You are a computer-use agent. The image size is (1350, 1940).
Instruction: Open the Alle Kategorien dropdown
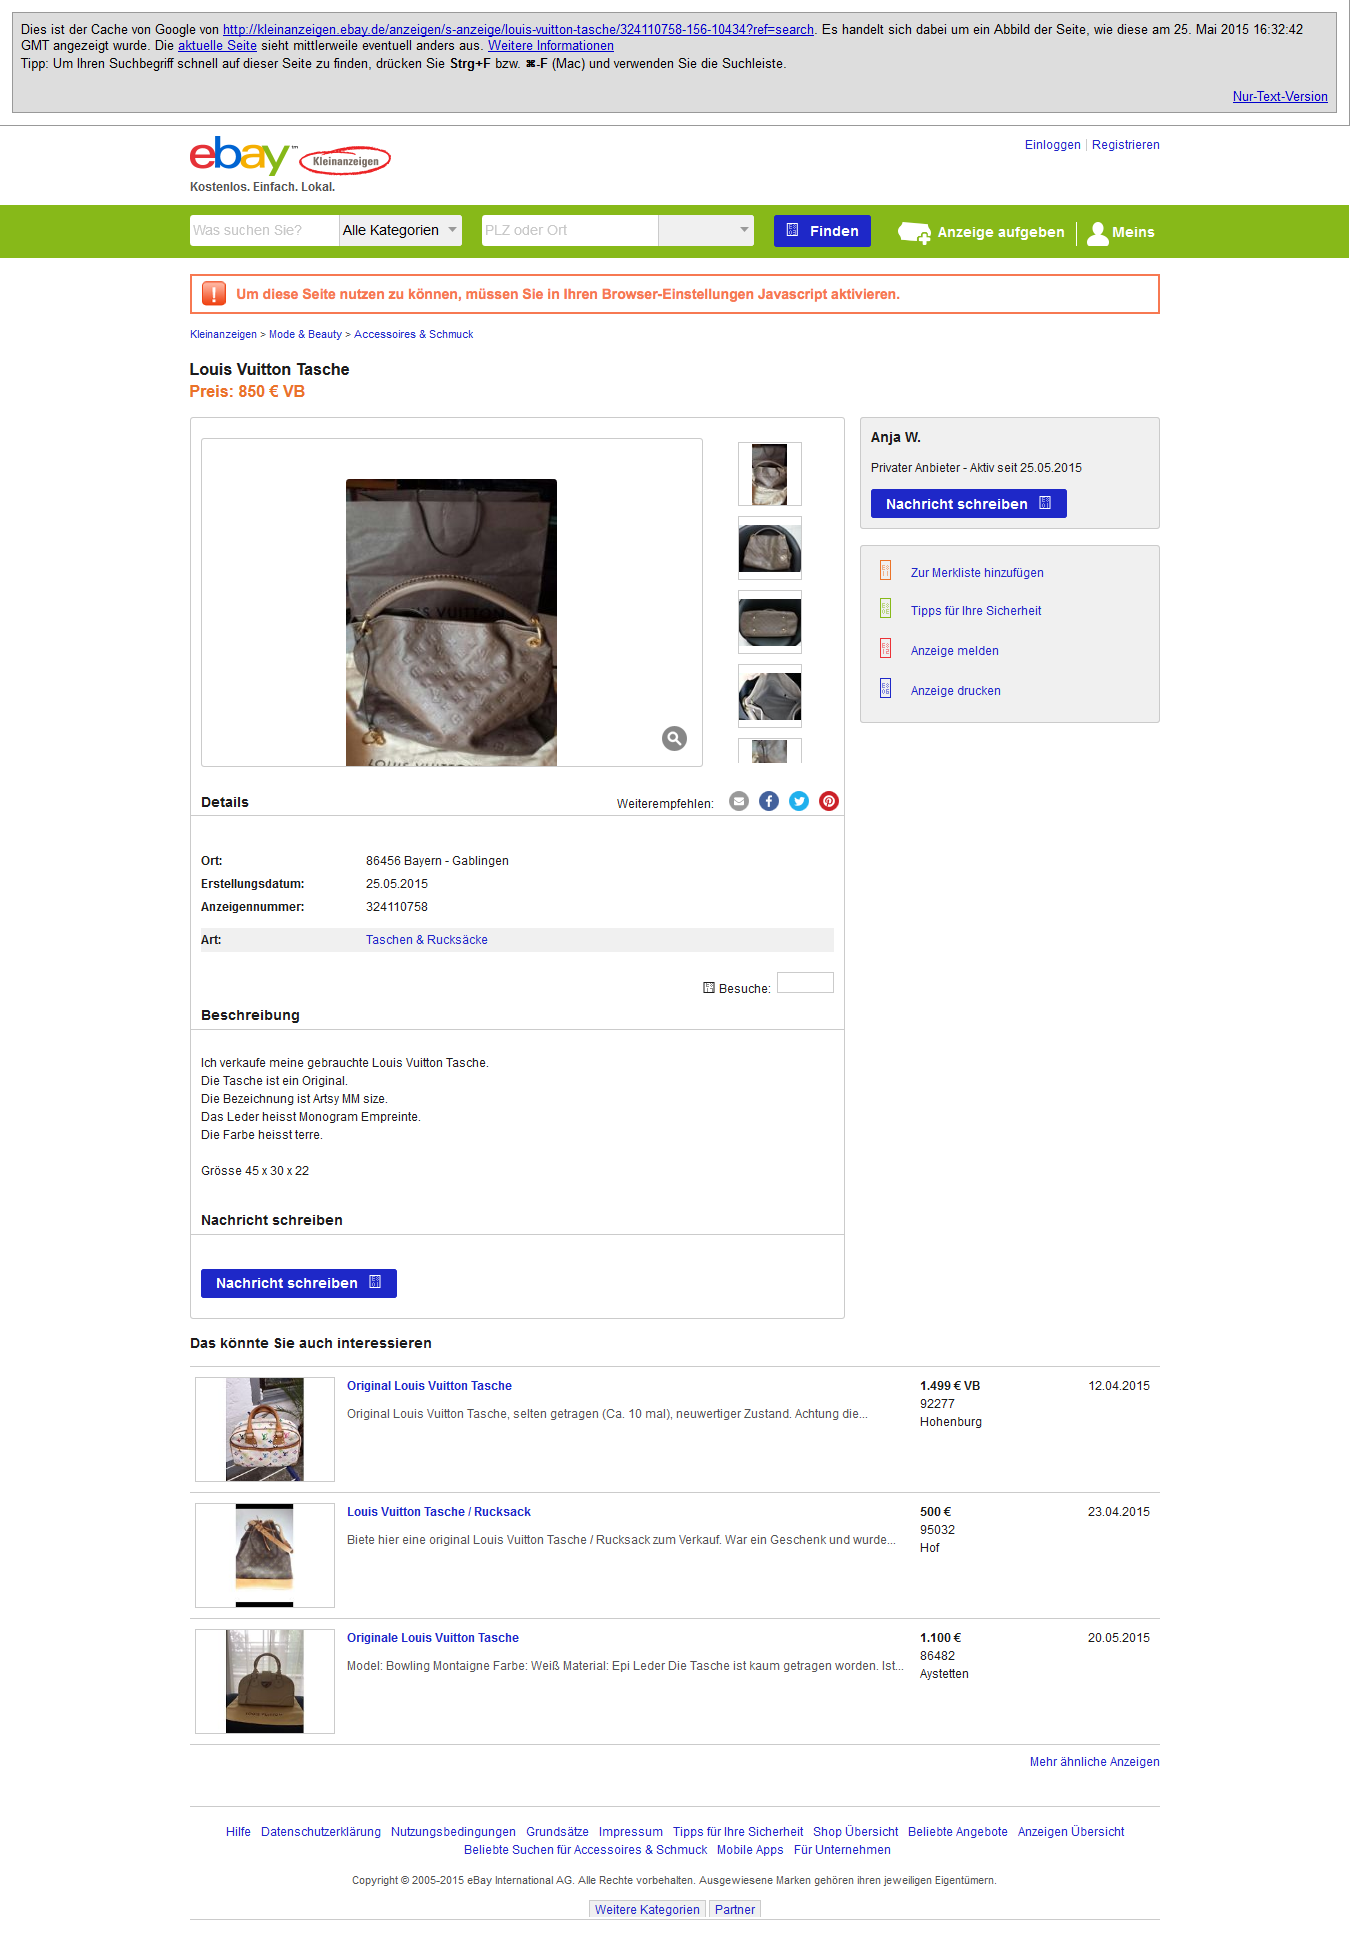point(401,230)
